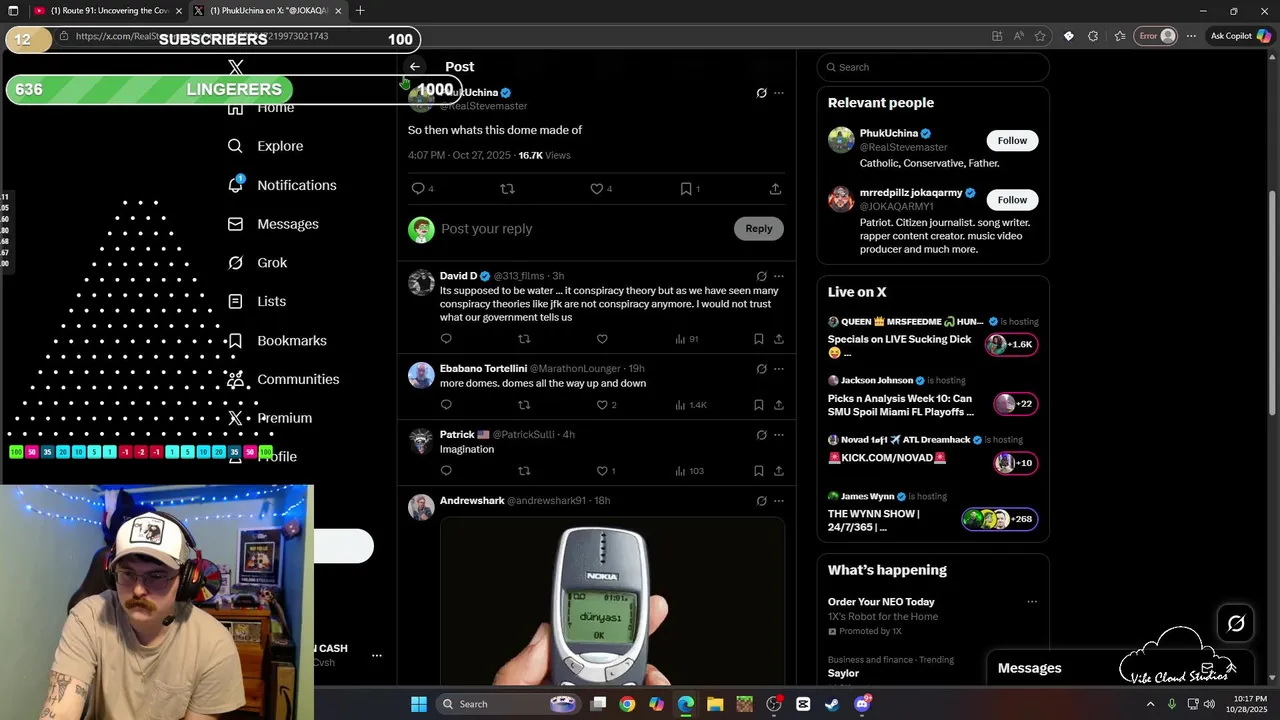Like the main post with 4 likes
Viewport: 1280px width, 720px height.
pos(596,189)
